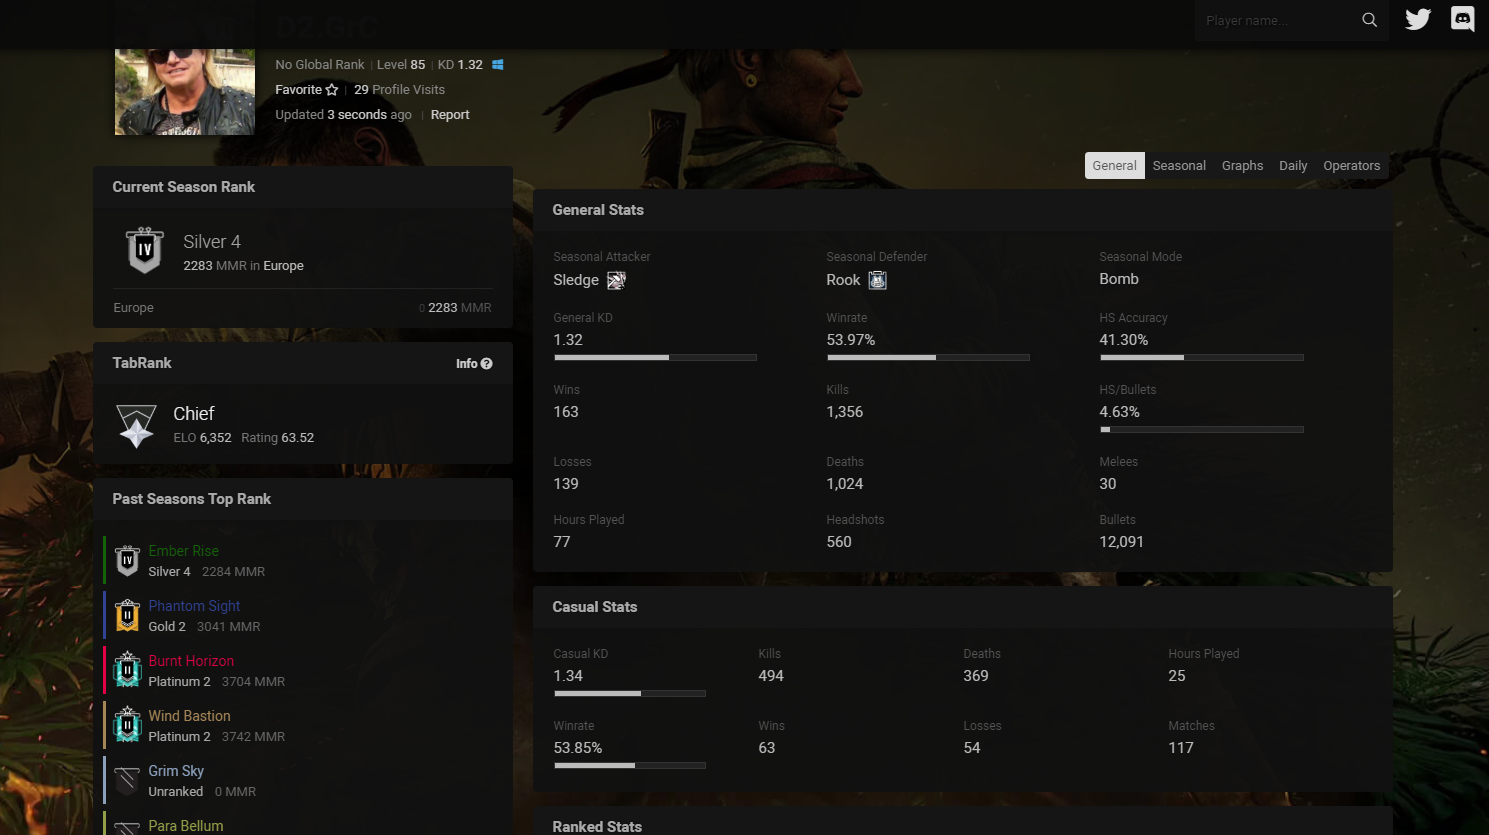
Task: Click the Windows platform icon
Action: [497, 65]
